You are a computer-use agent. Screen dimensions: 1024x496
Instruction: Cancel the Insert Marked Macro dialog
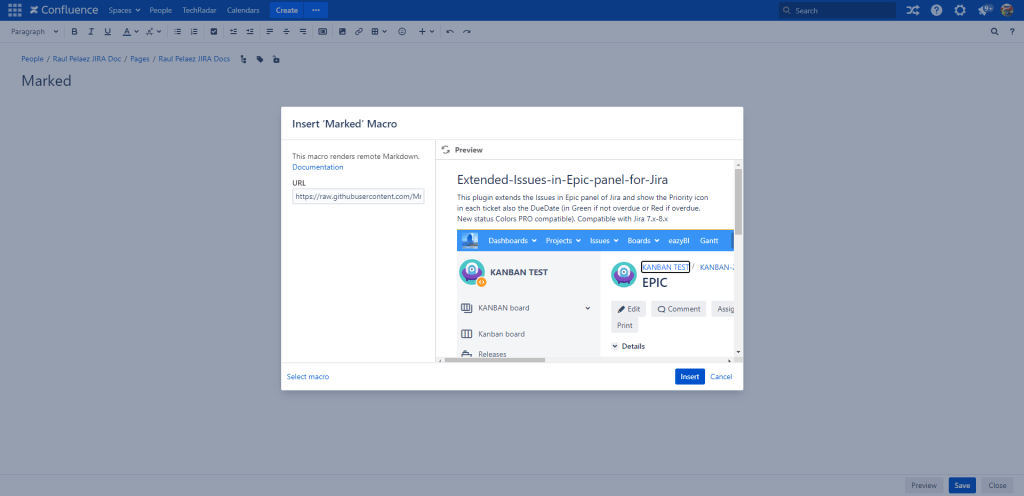pos(721,377)
